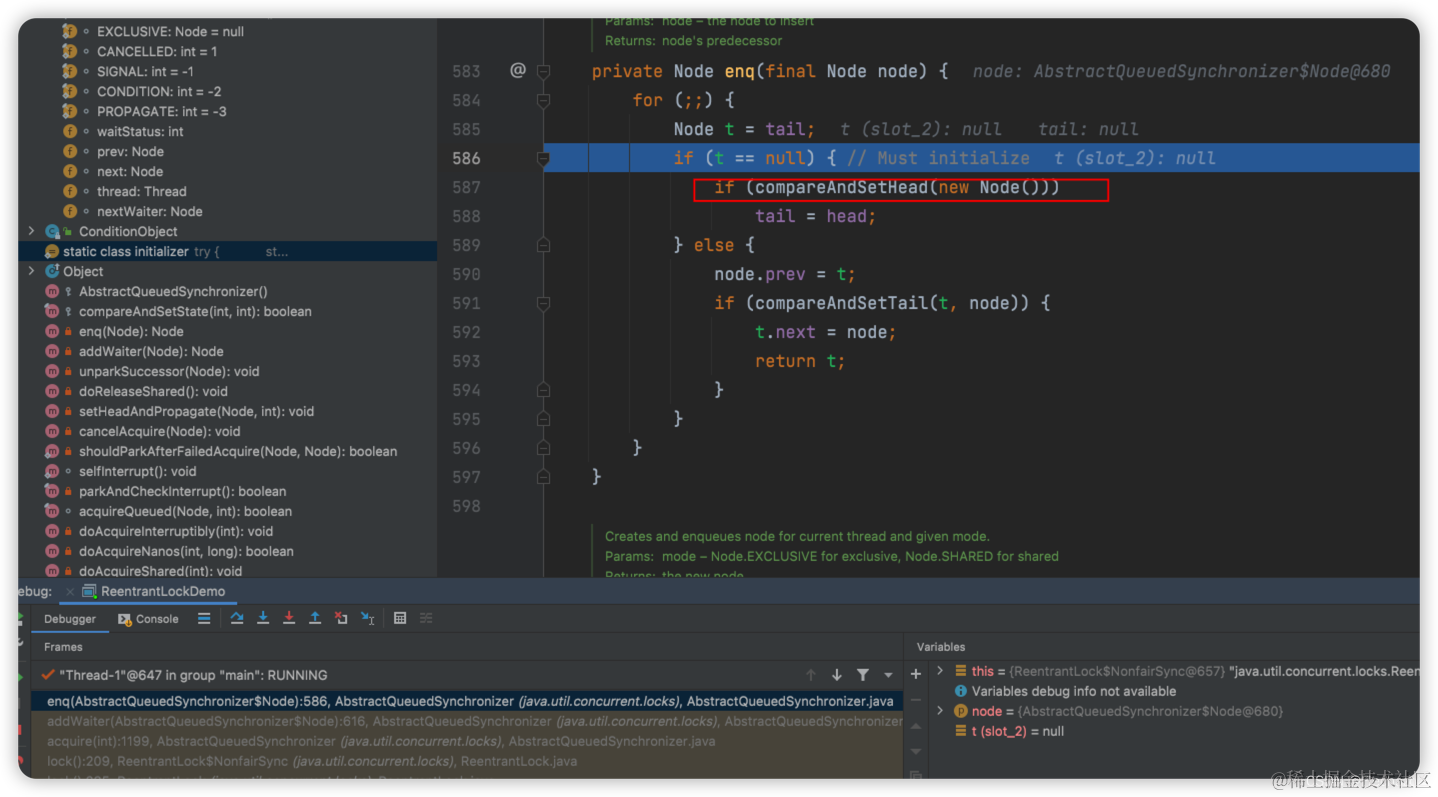Click the red Force Step Into icon
The height and width of the screenshot is (797, 1438).
pyautogui.click(x=289, y=619)
